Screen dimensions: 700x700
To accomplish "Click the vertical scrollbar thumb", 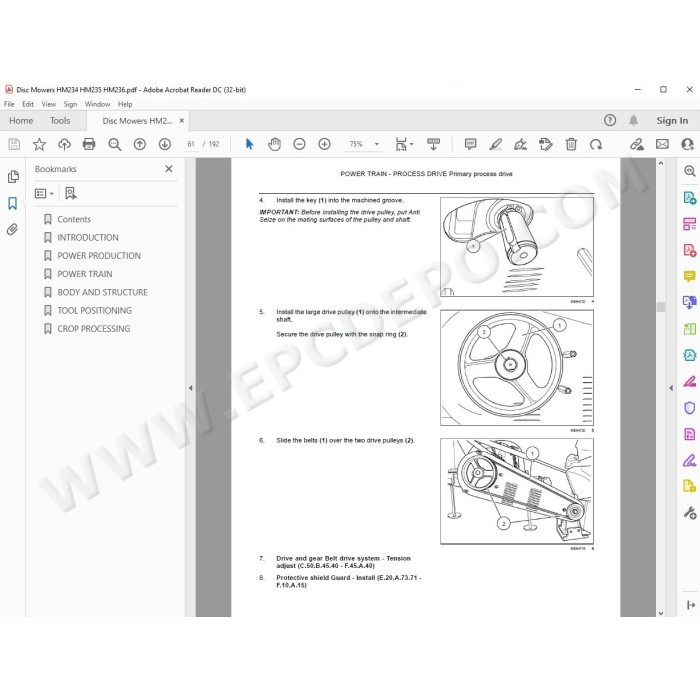I will pyautogui.click(x=661, y=307).
